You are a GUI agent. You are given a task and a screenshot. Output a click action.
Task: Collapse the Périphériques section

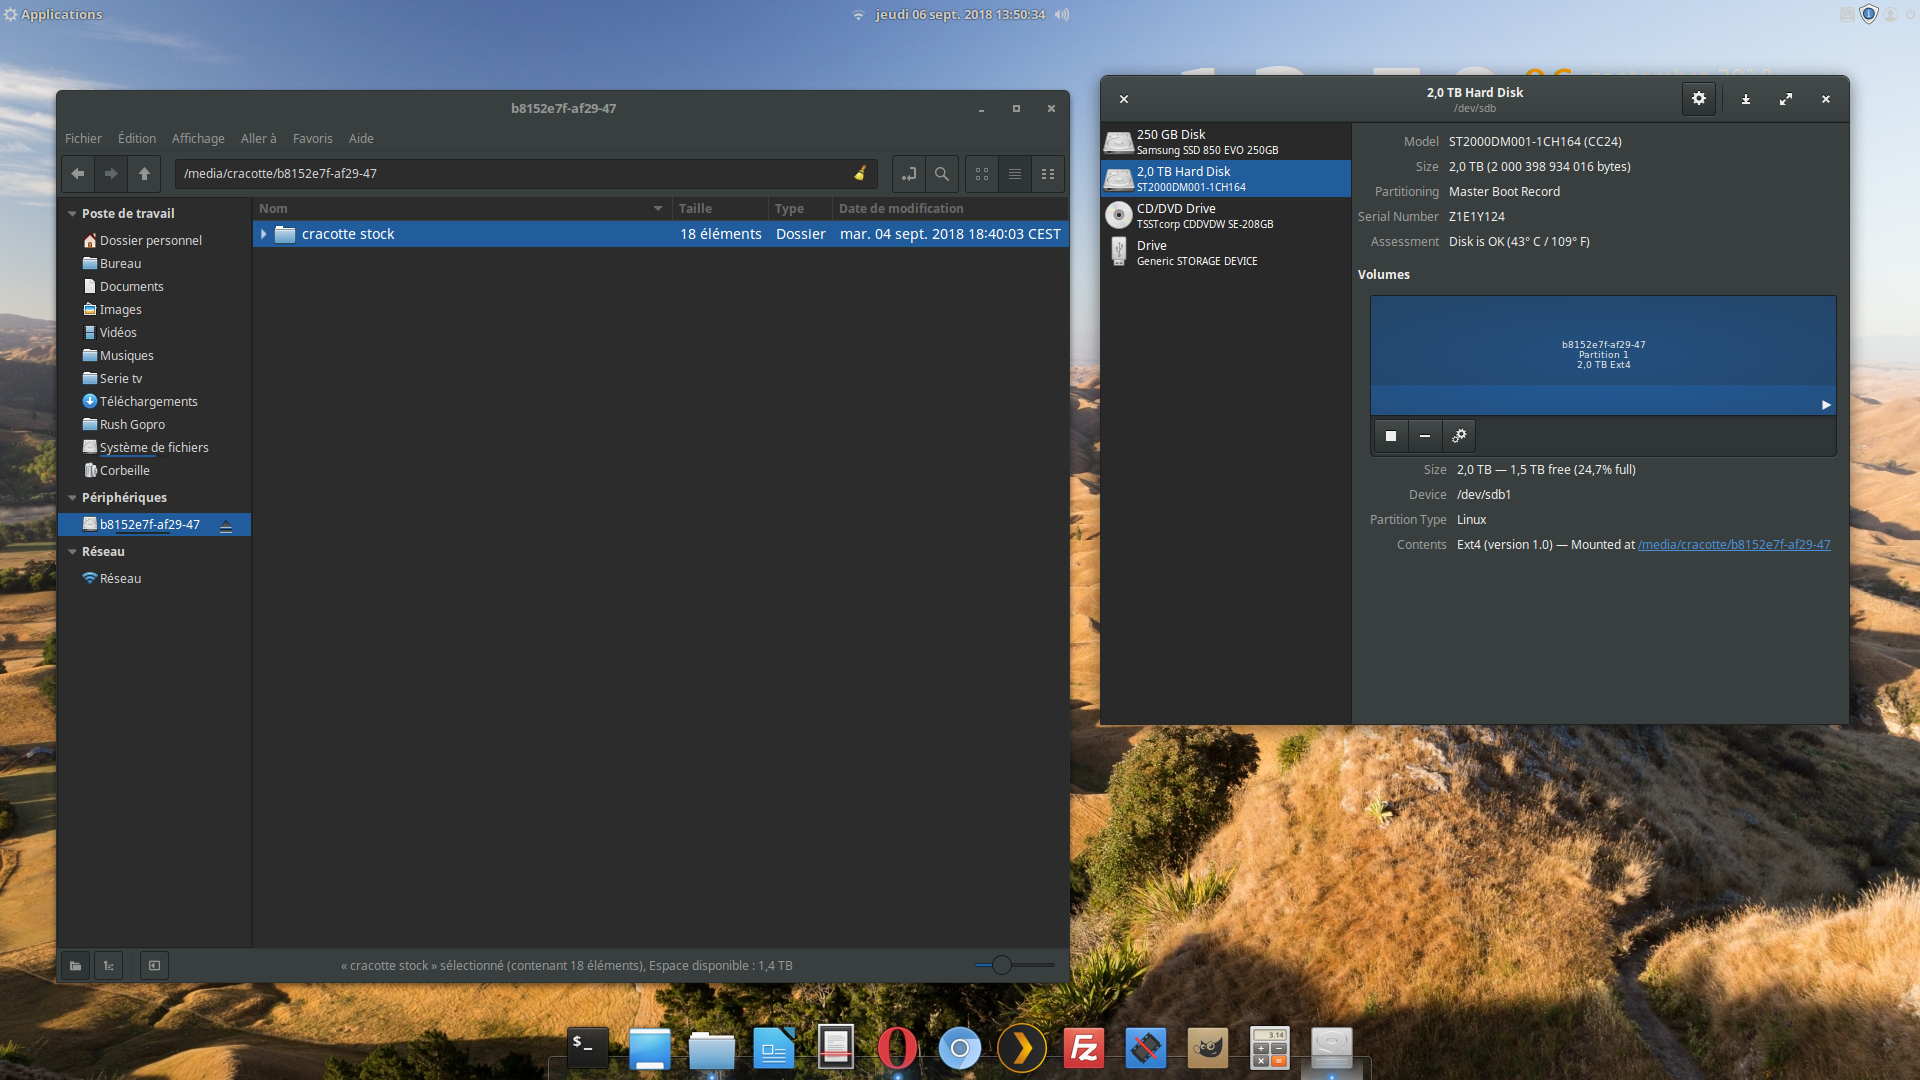pyautogui.click(x=72, y=498)
